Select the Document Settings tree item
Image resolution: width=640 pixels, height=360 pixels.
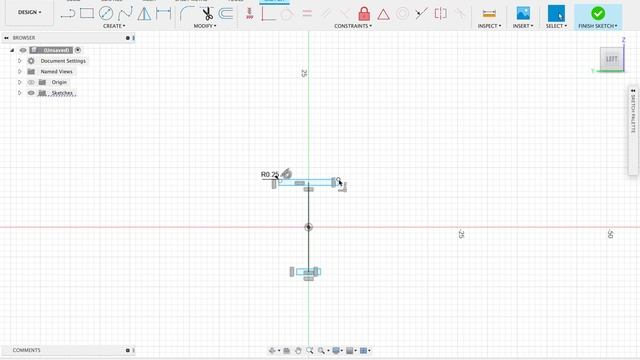click(x=63, y=61)
